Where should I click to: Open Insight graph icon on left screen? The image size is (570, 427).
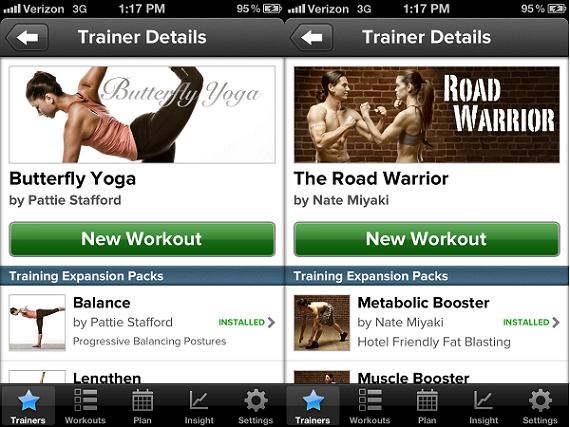pos(199,400)
